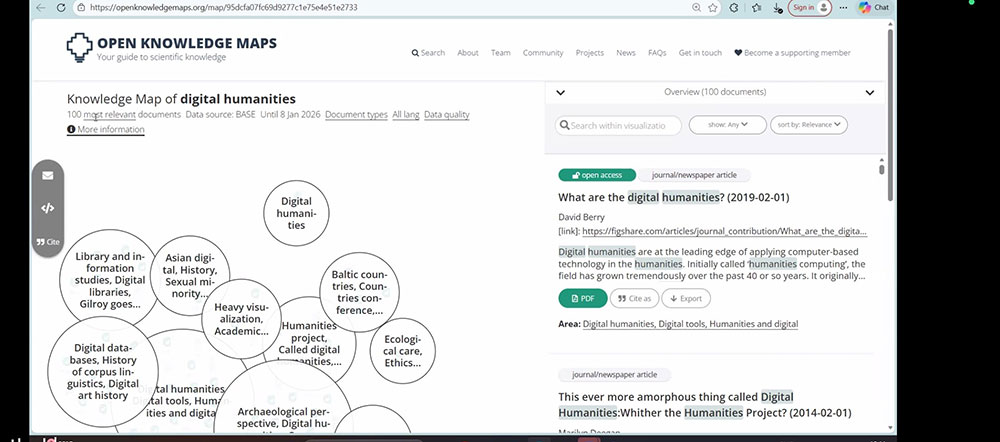Image resolution: width=1000 pixels, height=442 pixels.
Task: Click the browser downloads icon
Action: click(x=777, y=7)
